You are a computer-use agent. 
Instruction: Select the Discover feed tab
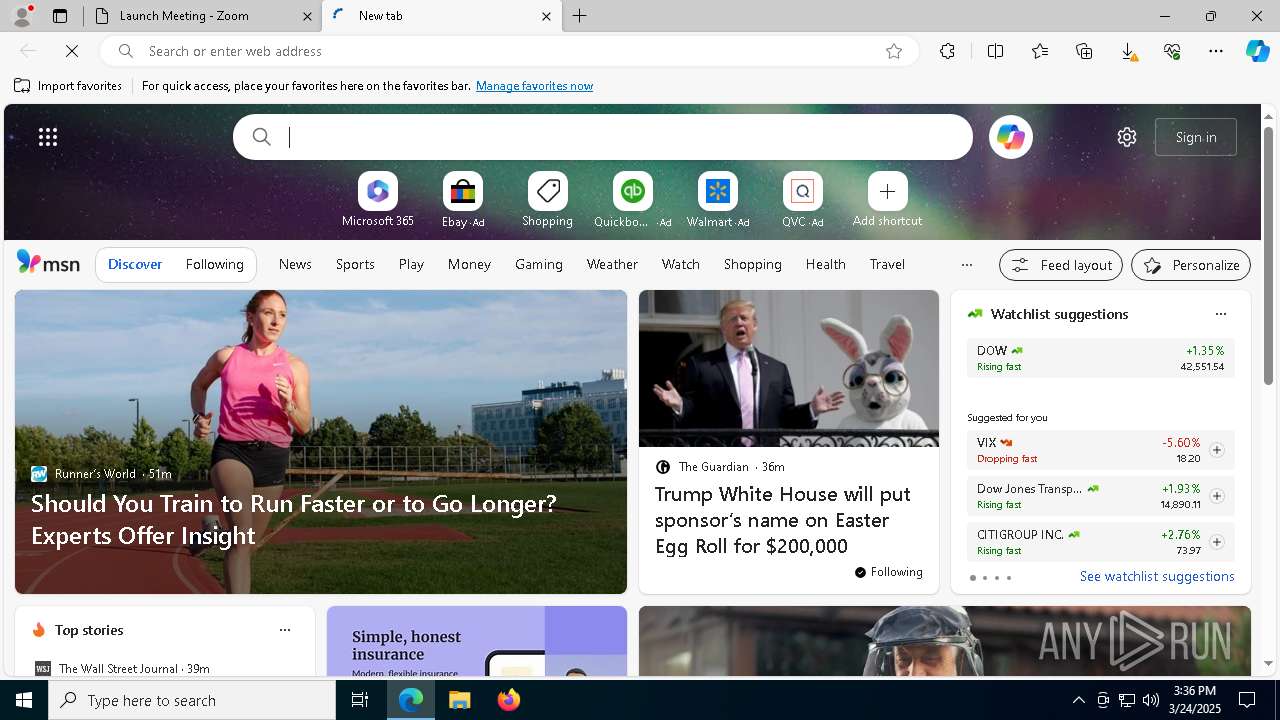click(x=135, y=265)
